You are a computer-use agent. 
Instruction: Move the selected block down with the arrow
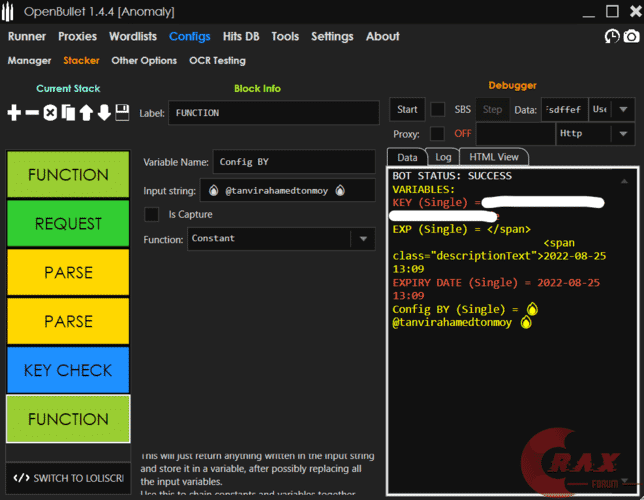104,113
